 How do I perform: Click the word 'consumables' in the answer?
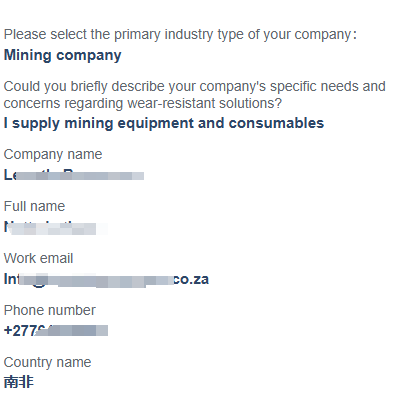click(276, 123)
